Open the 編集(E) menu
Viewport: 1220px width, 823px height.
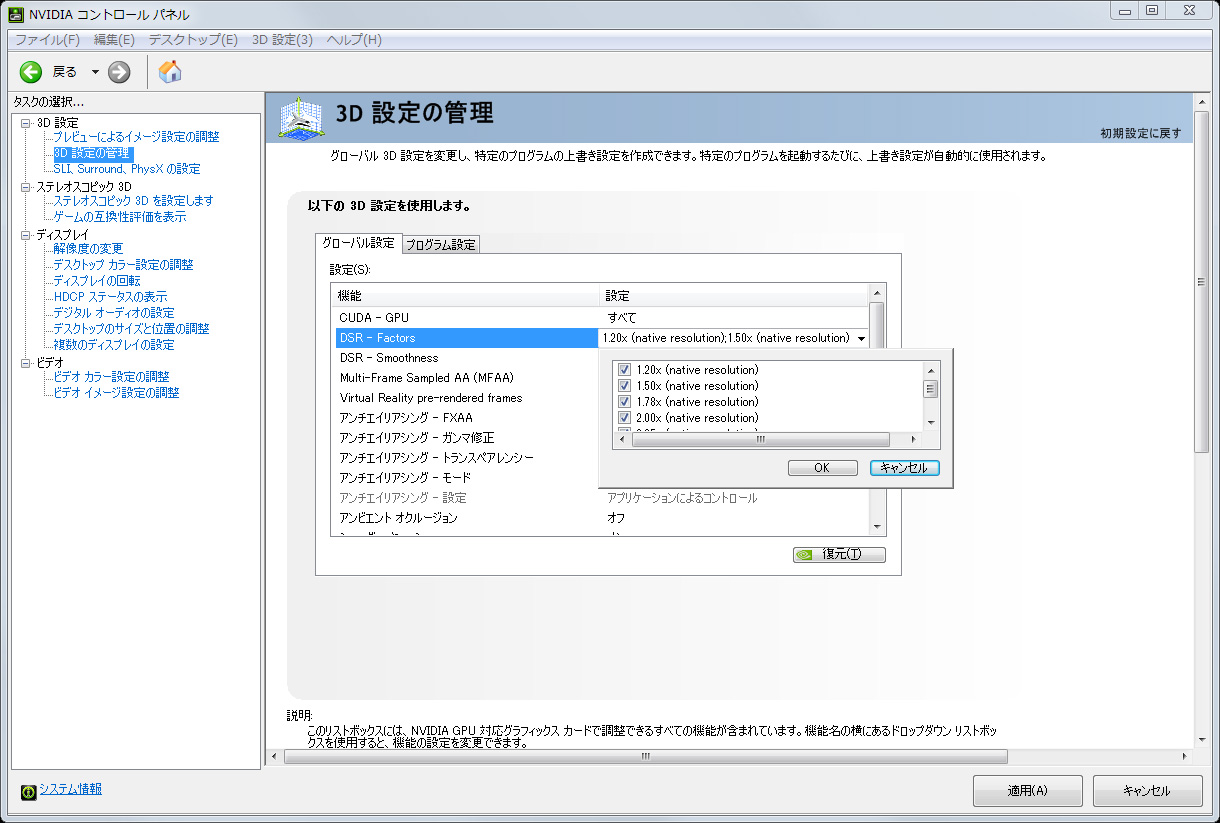point(114,40)
